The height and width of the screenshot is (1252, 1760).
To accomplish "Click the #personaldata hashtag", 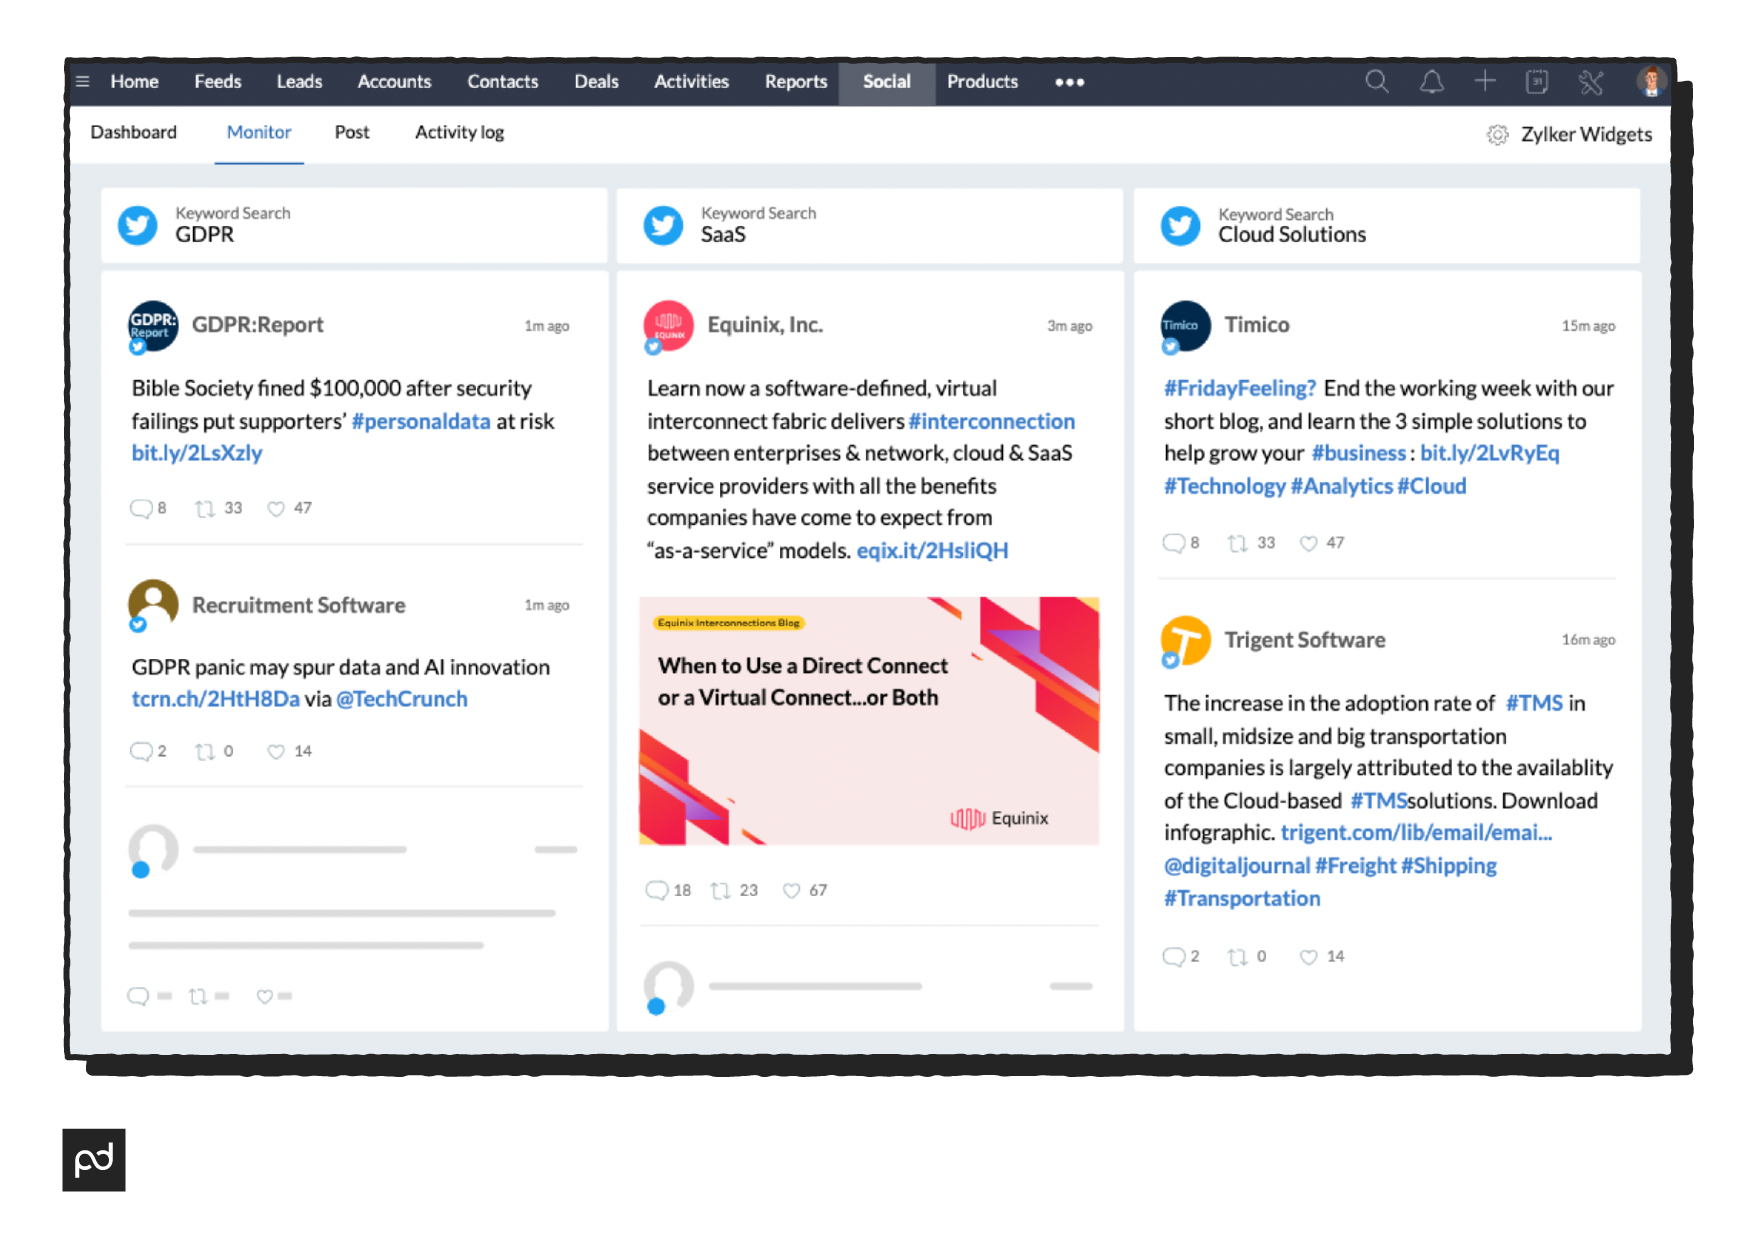I will (x=421, y=421).
